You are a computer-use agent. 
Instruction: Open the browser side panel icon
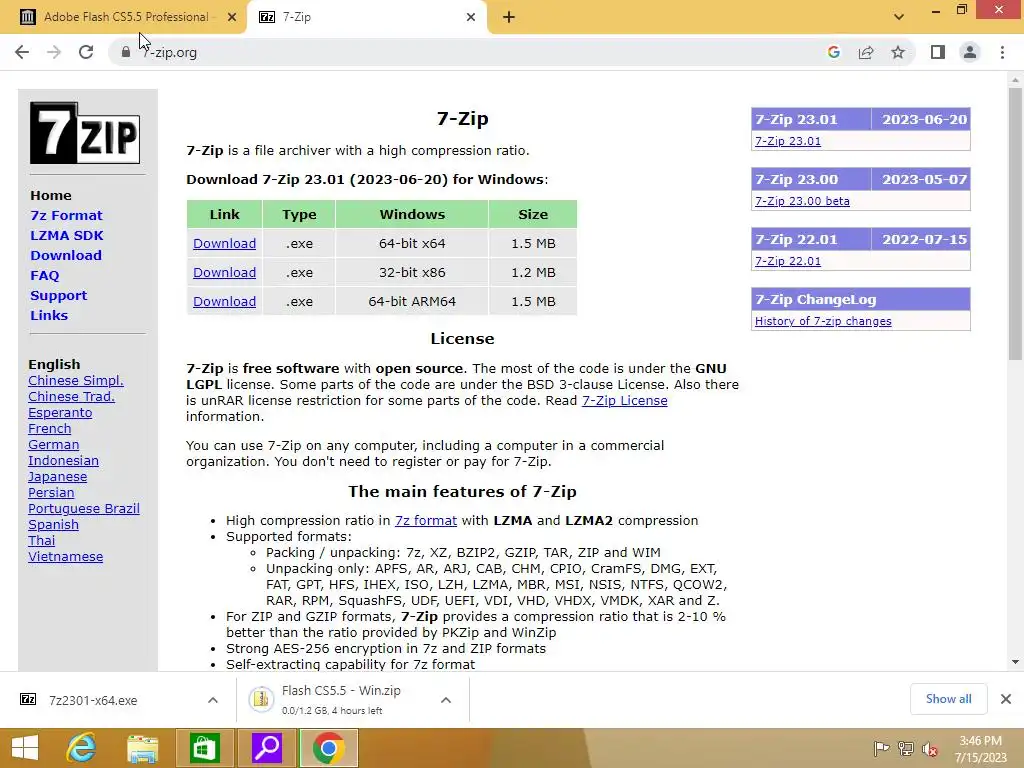[938, 52]
